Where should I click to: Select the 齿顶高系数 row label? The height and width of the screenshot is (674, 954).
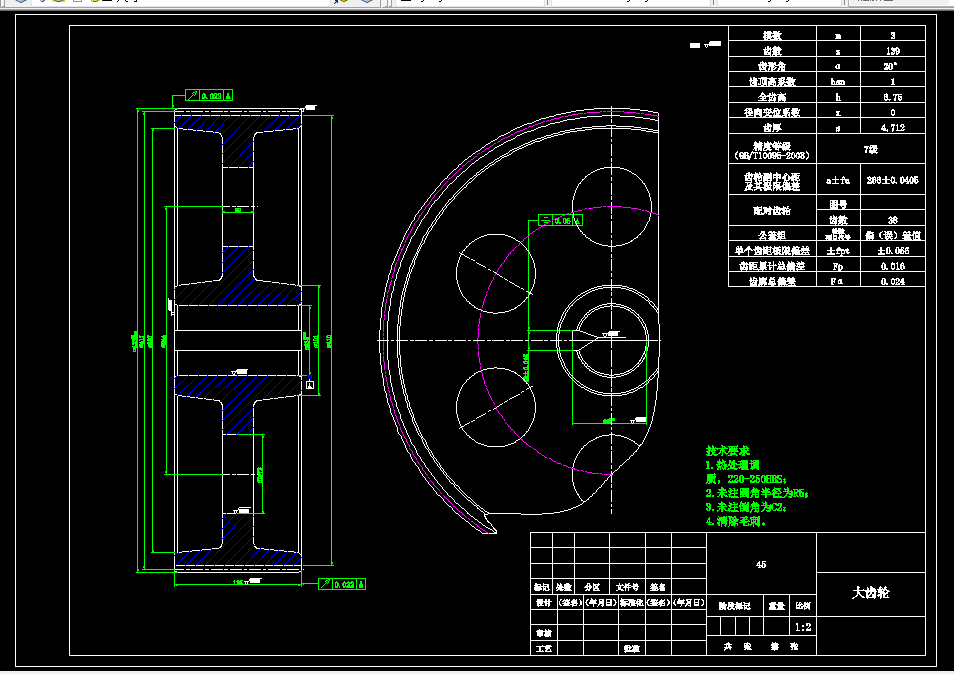click(772, 82)
